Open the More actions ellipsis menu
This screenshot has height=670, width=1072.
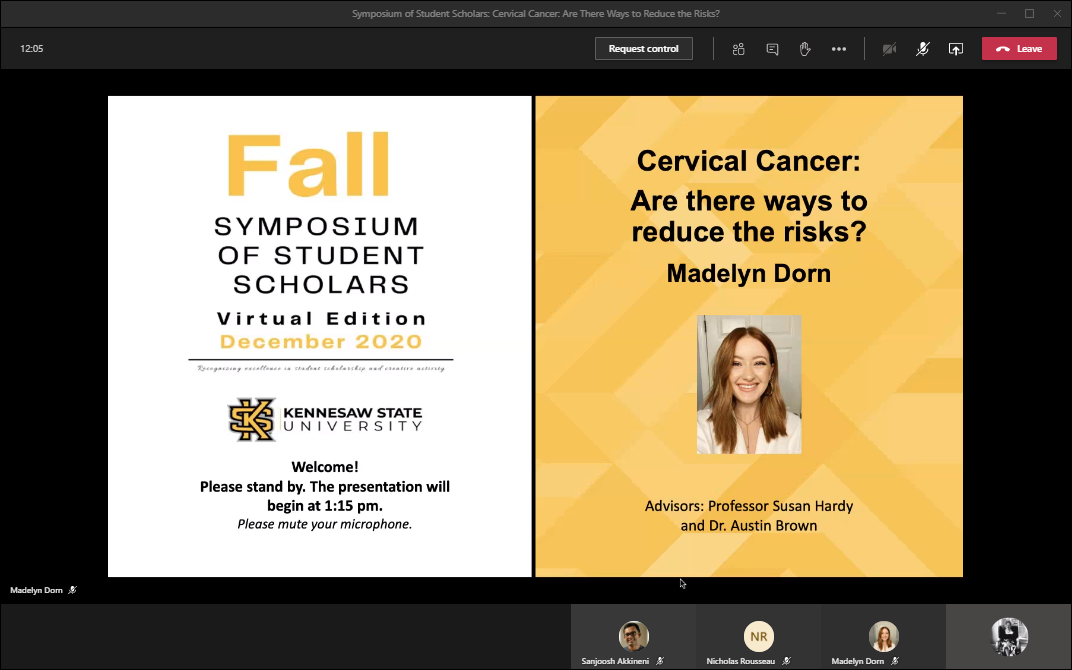(839, 49)
